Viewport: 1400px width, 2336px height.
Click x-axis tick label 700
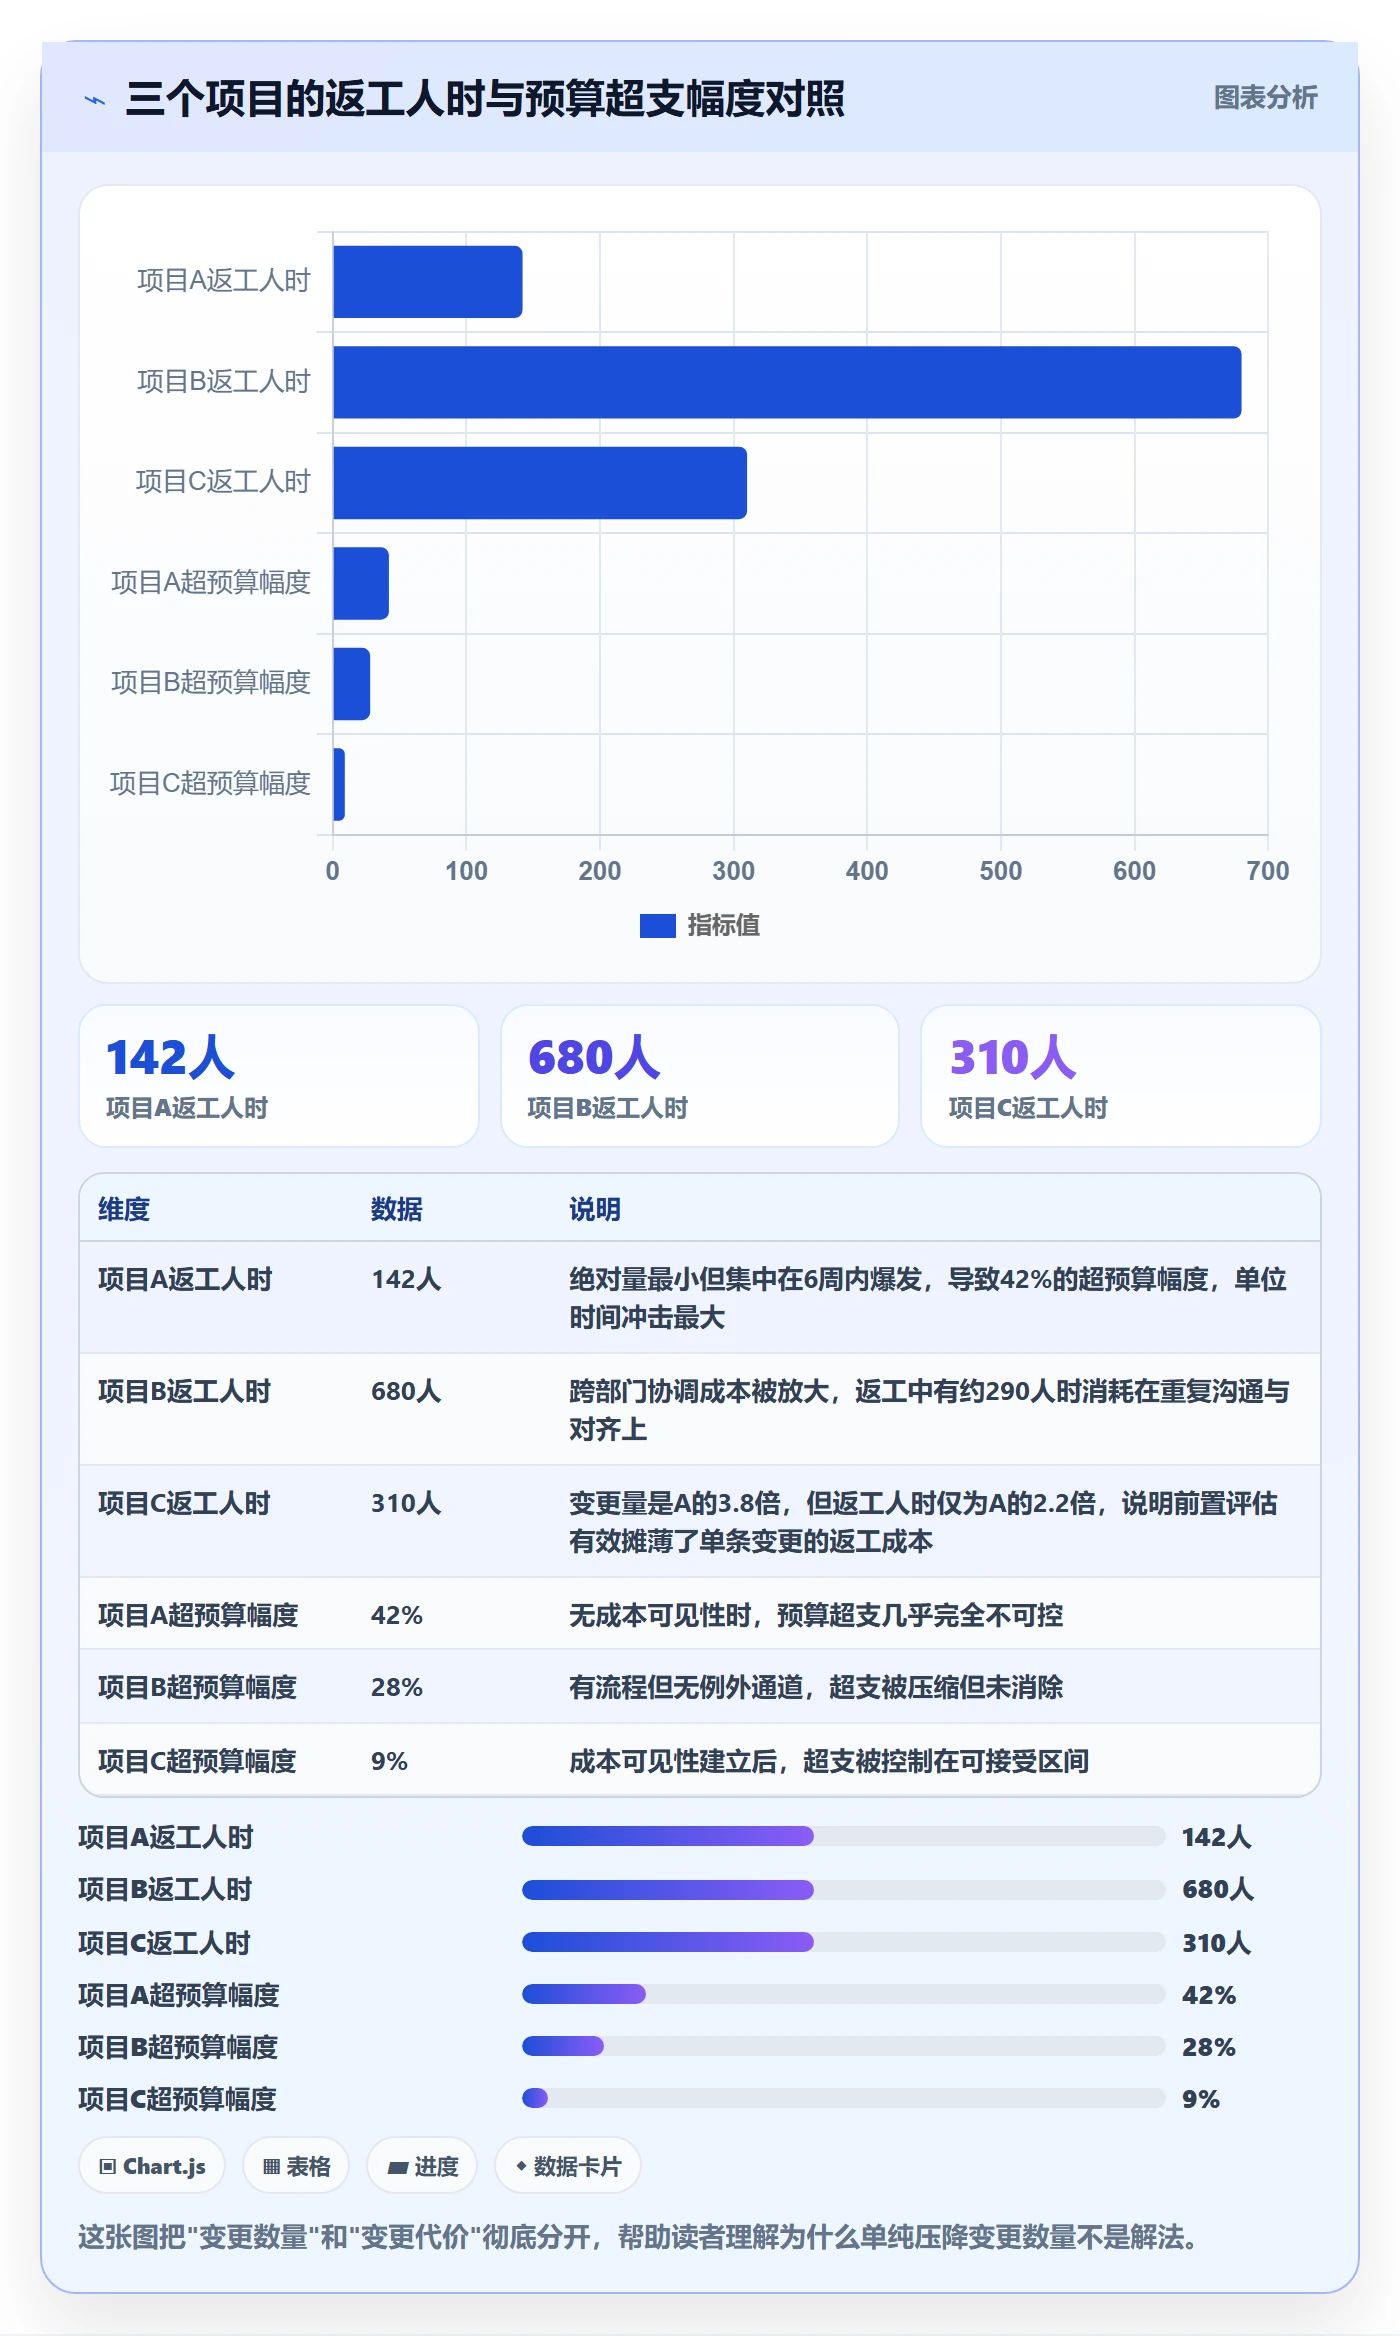(1267, 871)
